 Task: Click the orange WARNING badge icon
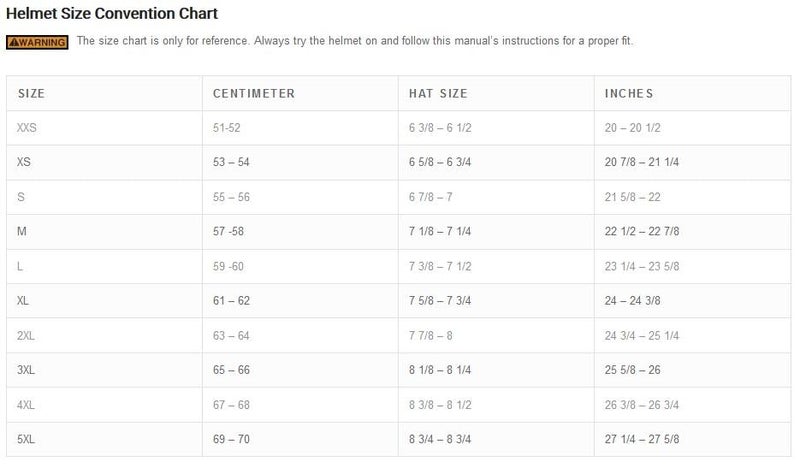(37, 41)
